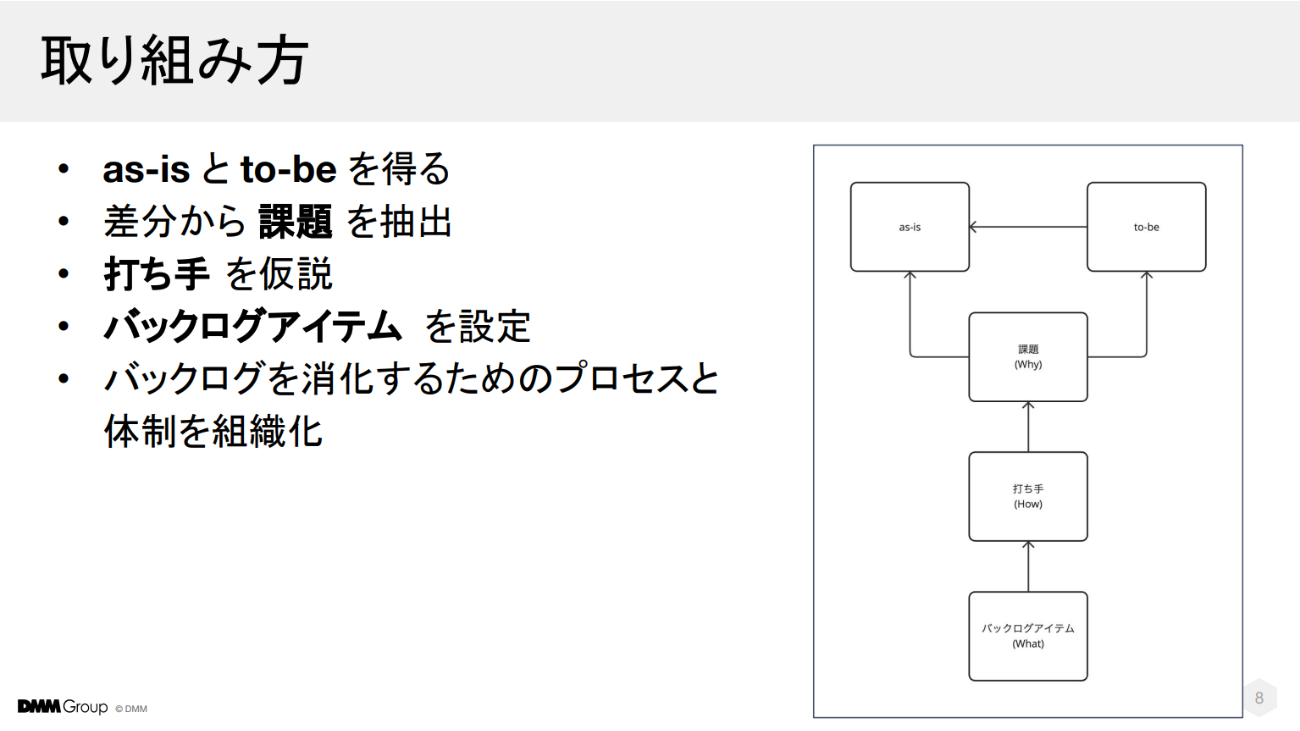This screenshot has width=1300, height=731.
Task: Click the arrow from to-be to as-is
Action: tap(1028, 227)
